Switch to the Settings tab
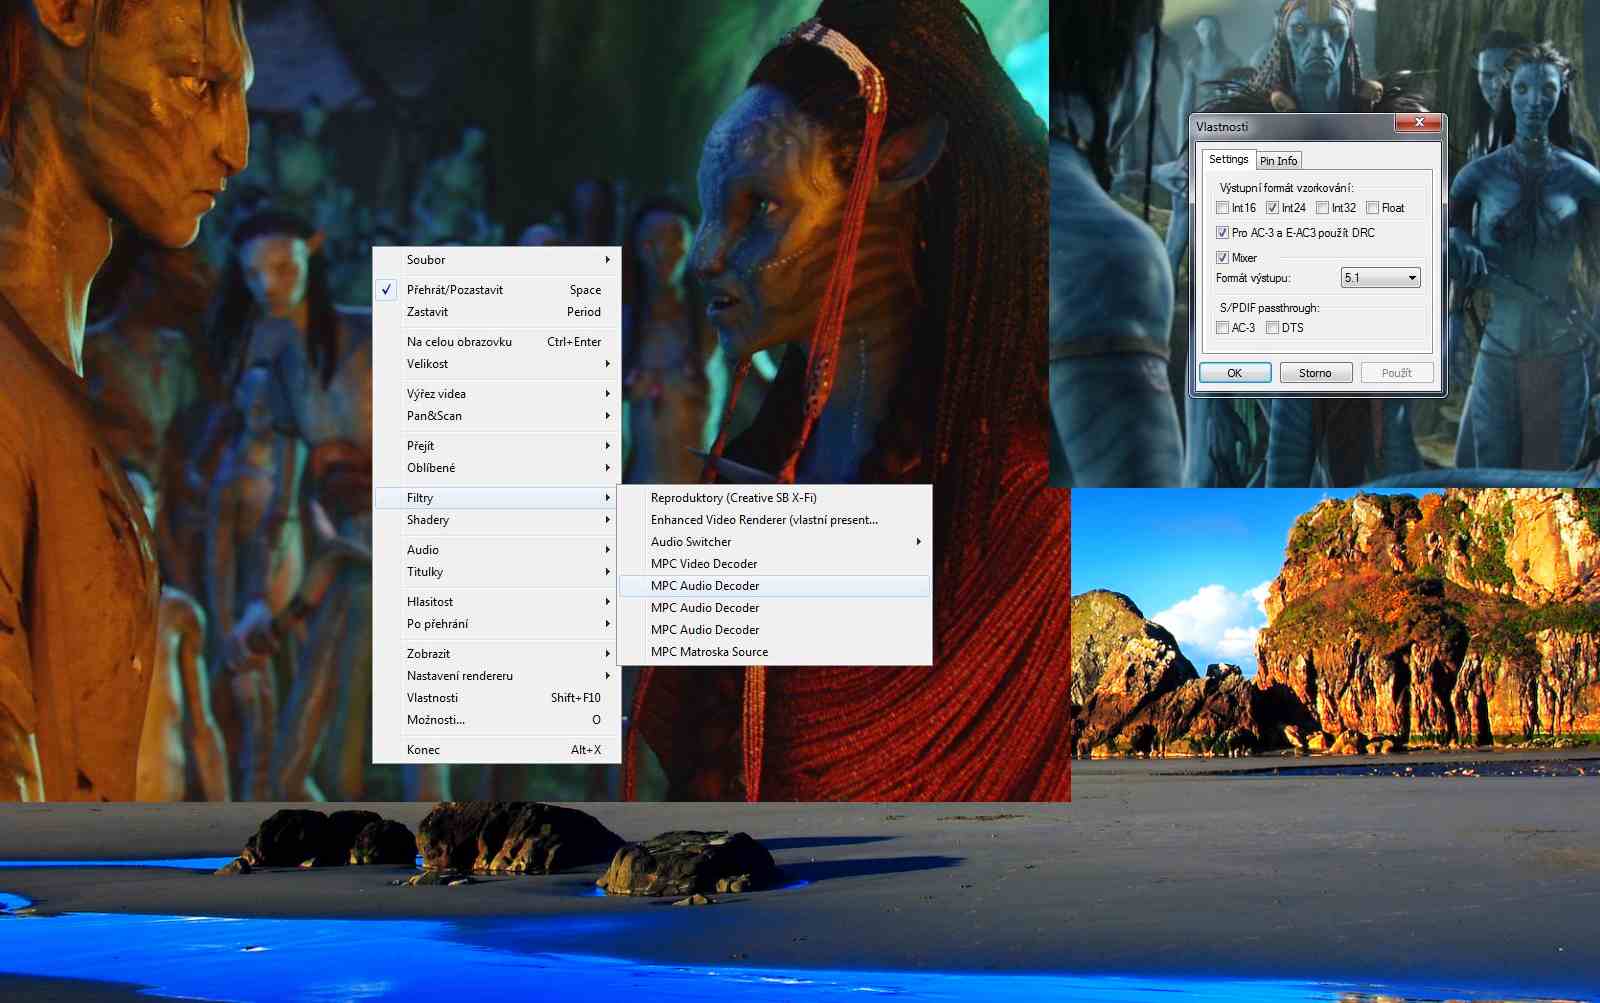Viewport: 1600px width, 1003px height. tap(1228, 159)
